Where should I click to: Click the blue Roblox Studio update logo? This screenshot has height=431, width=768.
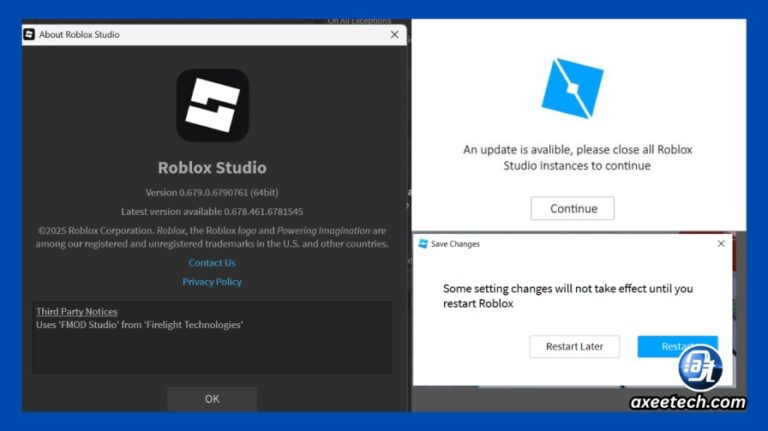click(x=573, y=89)
